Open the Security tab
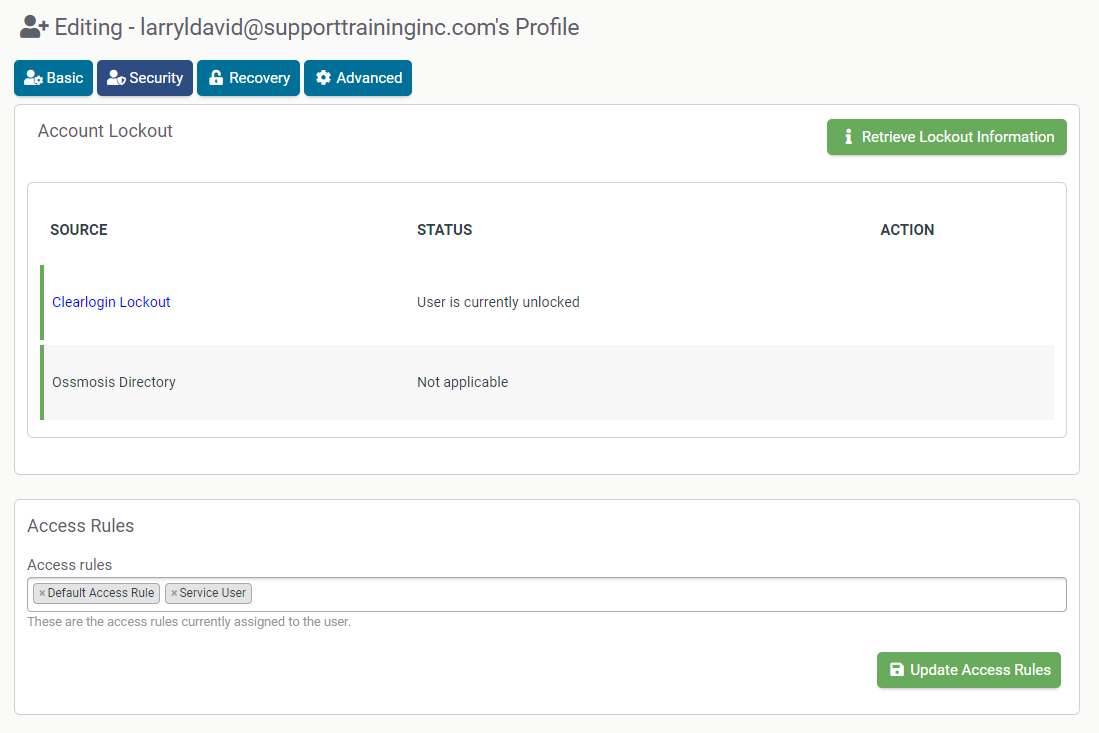The width and height of the screenshot is (1099, 733). point(145,78)
